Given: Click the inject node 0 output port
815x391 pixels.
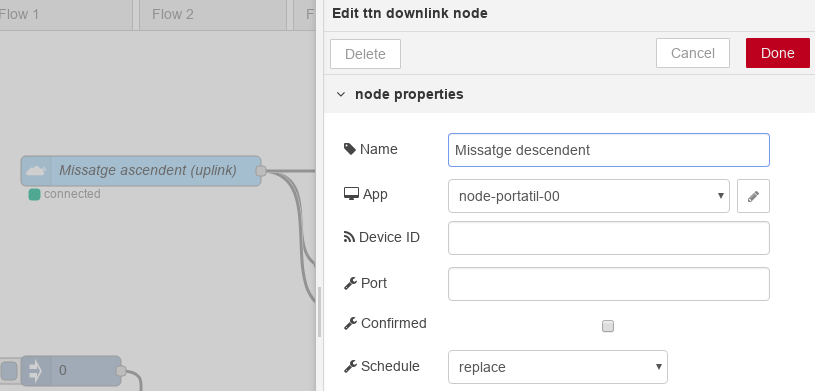Looking at the screenshot, I should coord(121,371).
